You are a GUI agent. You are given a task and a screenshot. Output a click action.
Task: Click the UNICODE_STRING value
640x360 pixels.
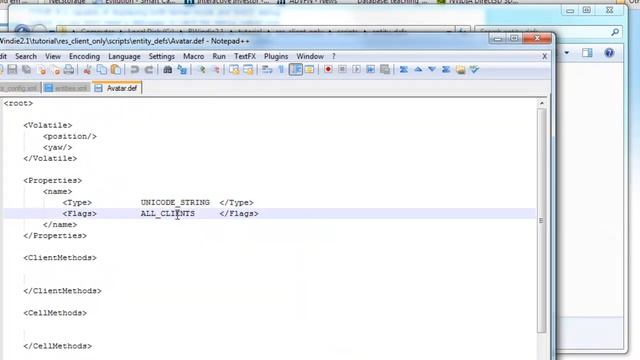[175, 202]
